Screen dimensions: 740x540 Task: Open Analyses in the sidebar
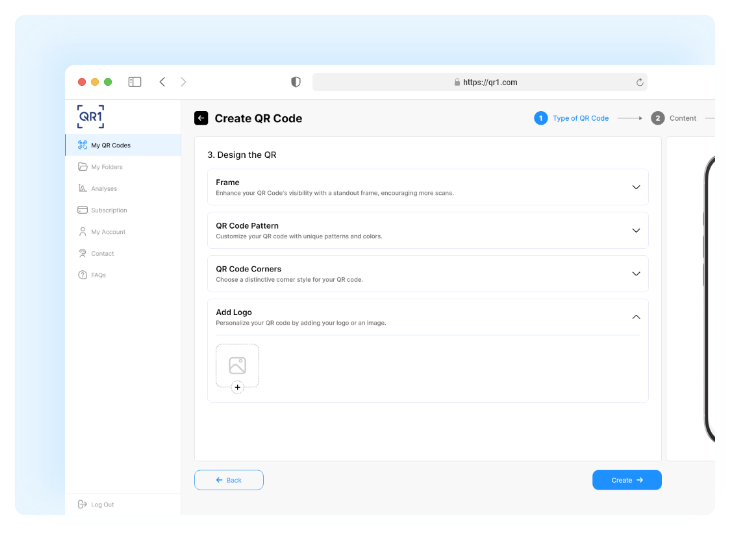click(x=104, y=188)
